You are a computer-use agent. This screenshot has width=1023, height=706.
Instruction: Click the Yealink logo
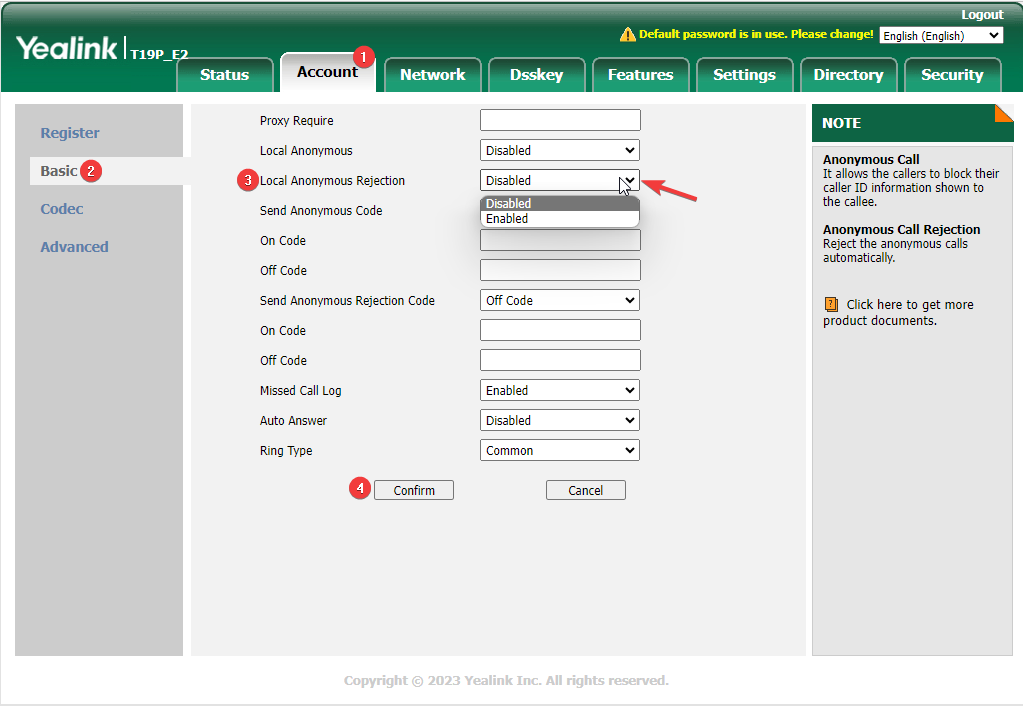tap(67, 47)
